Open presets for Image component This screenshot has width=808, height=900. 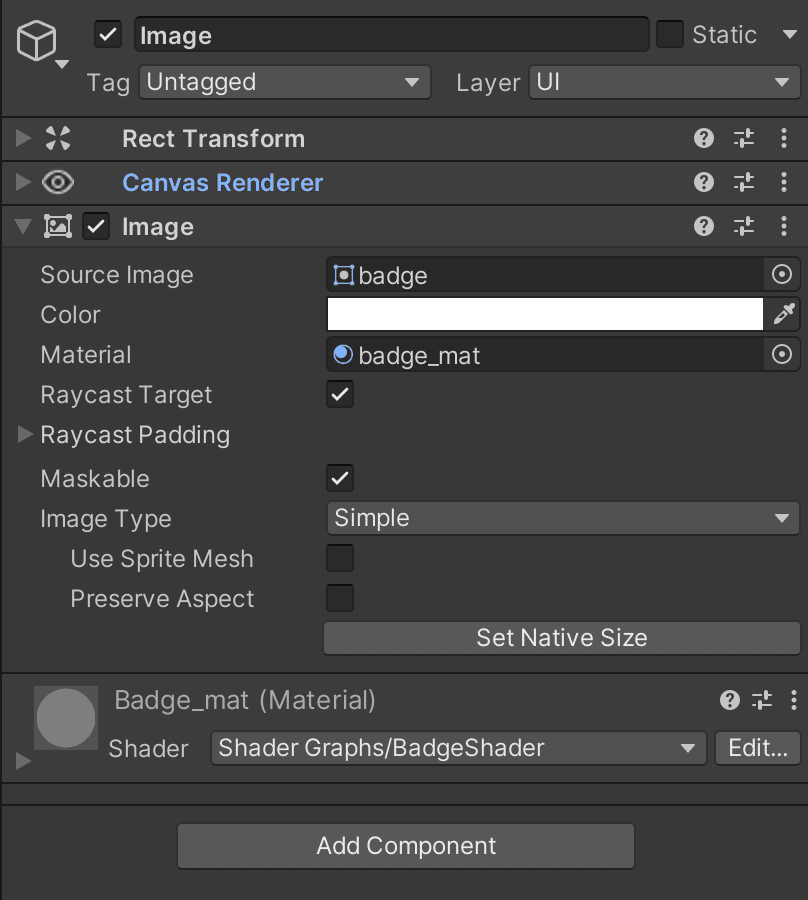click(744, 227)
